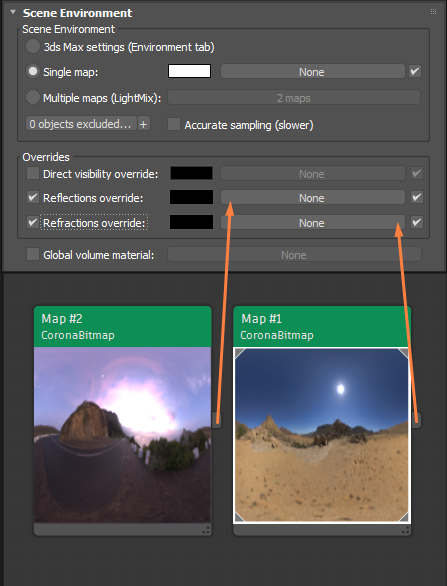Open the 0 objects excluded list
The height and width of the screenshot is (586, 447).
[81, 123]
